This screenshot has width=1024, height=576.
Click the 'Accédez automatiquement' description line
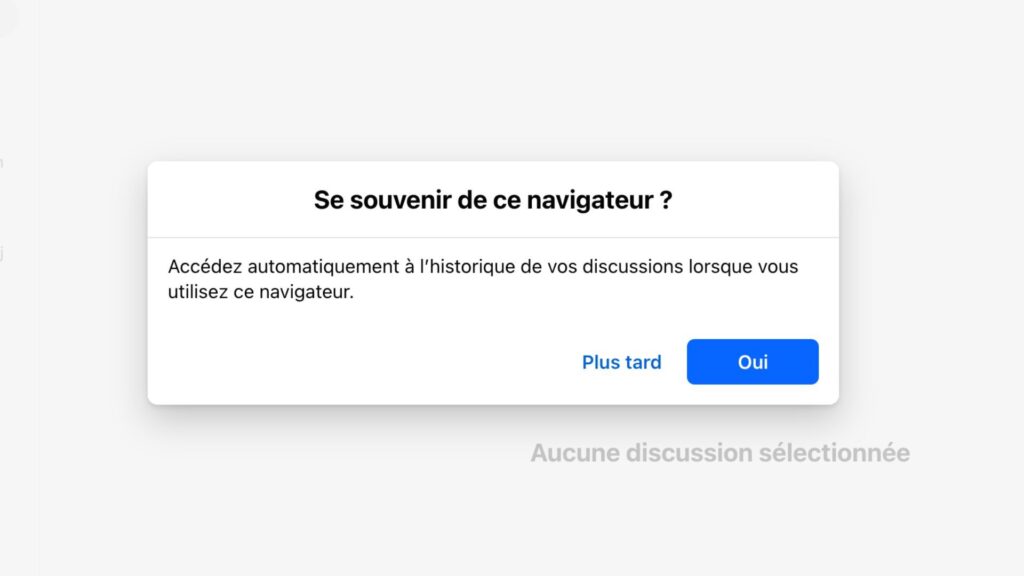pos(483,266)
